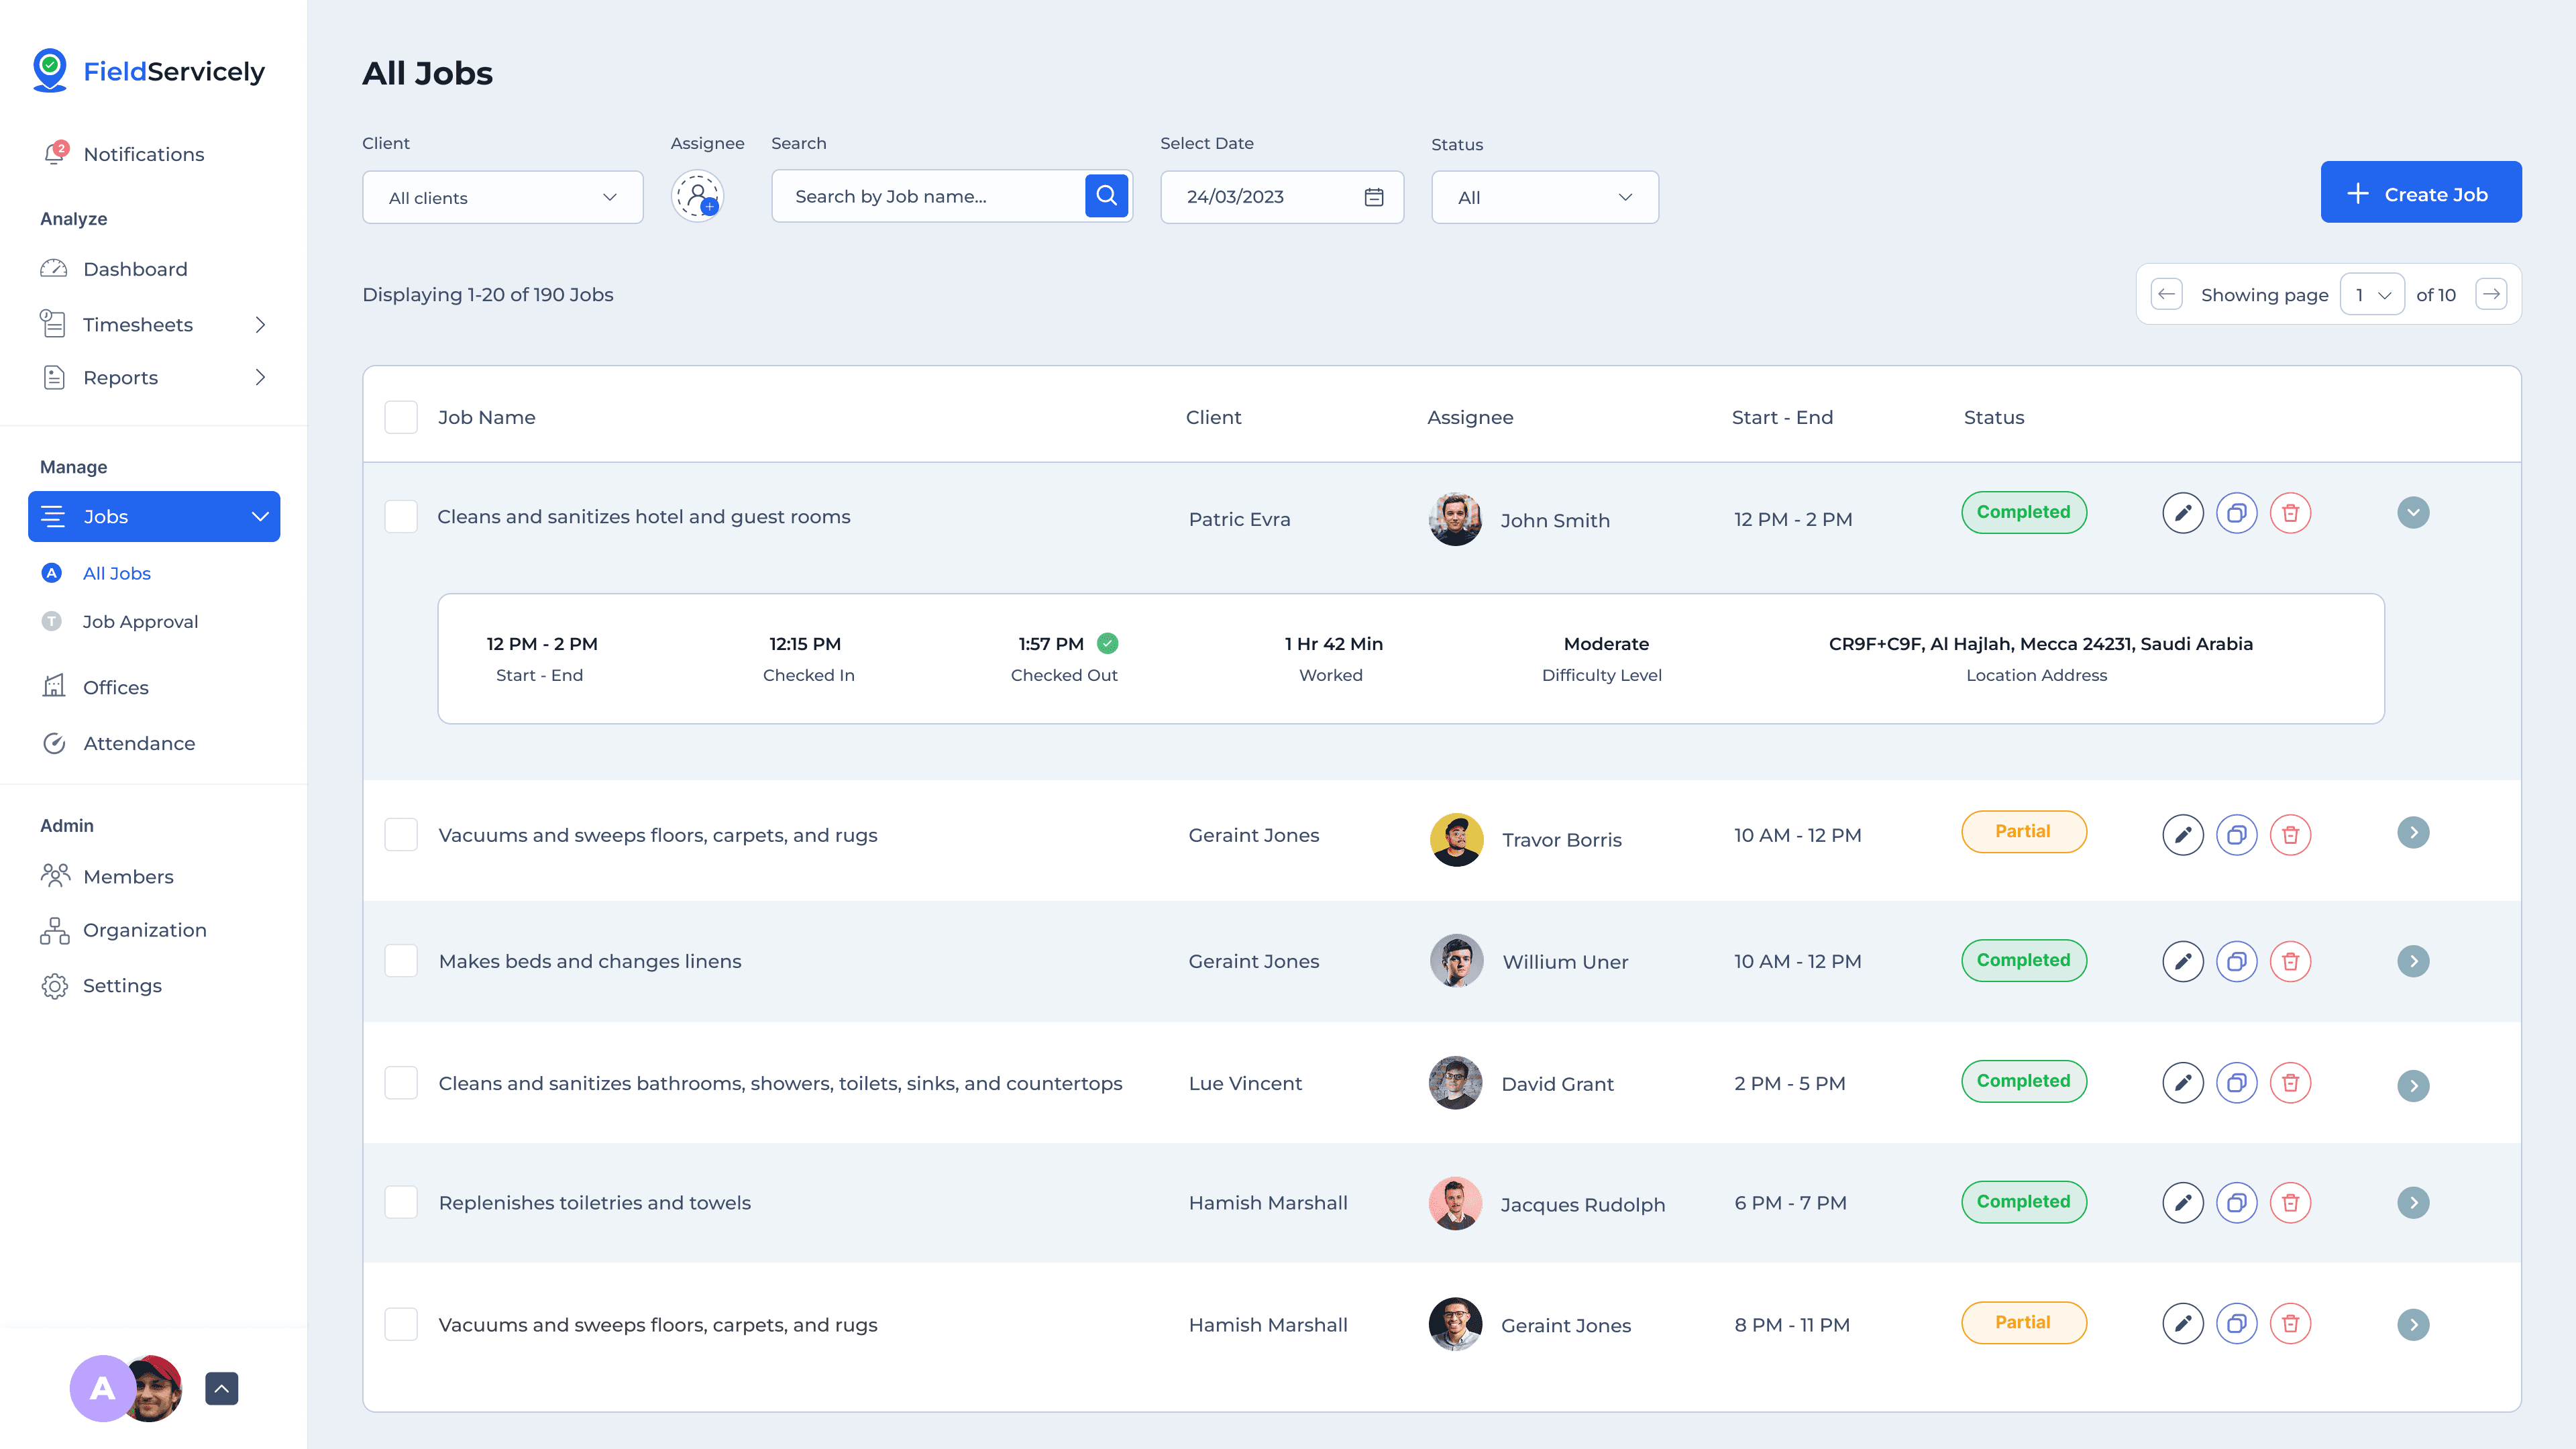Expand details for David Grant job row

point(2413,1084)
